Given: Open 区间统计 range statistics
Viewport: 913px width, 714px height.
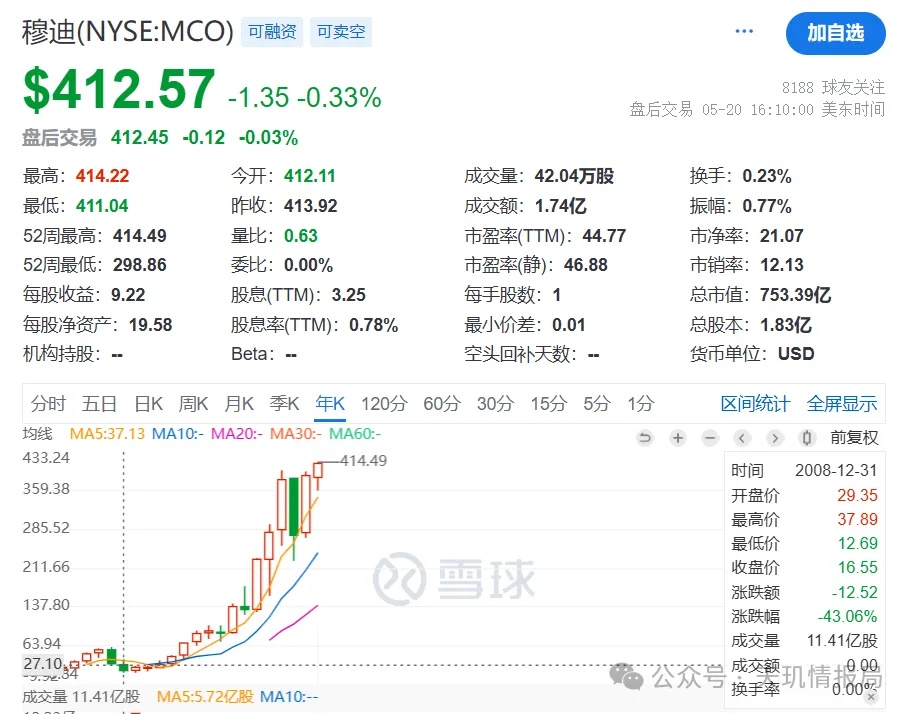Looking at the screenshot, I should coord(755,404).
